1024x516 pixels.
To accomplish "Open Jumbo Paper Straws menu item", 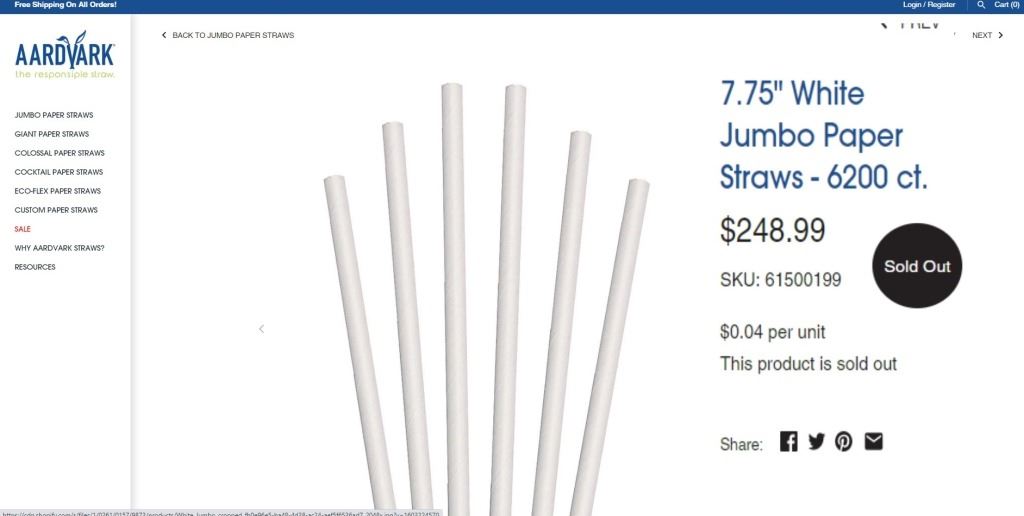I will point(54,115).
